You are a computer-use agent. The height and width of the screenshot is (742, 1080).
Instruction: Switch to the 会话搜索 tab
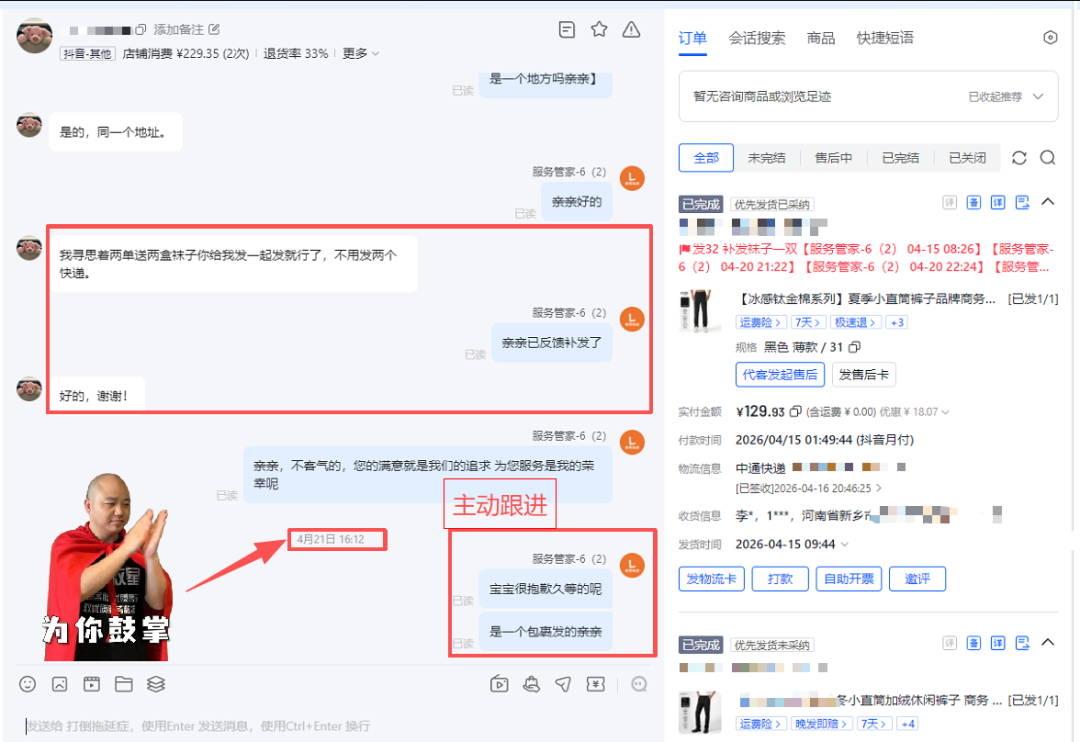click(x=757, y=38)
